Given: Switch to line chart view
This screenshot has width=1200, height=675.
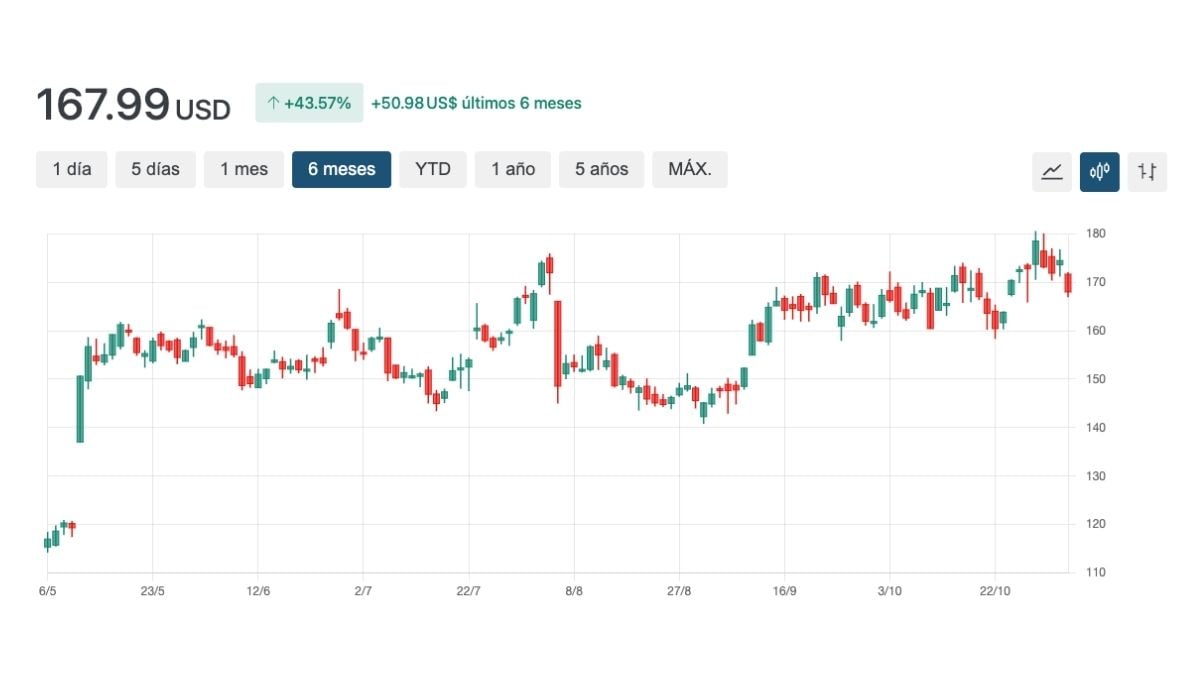Looking at the screenshot, I should coord(1051,171).
